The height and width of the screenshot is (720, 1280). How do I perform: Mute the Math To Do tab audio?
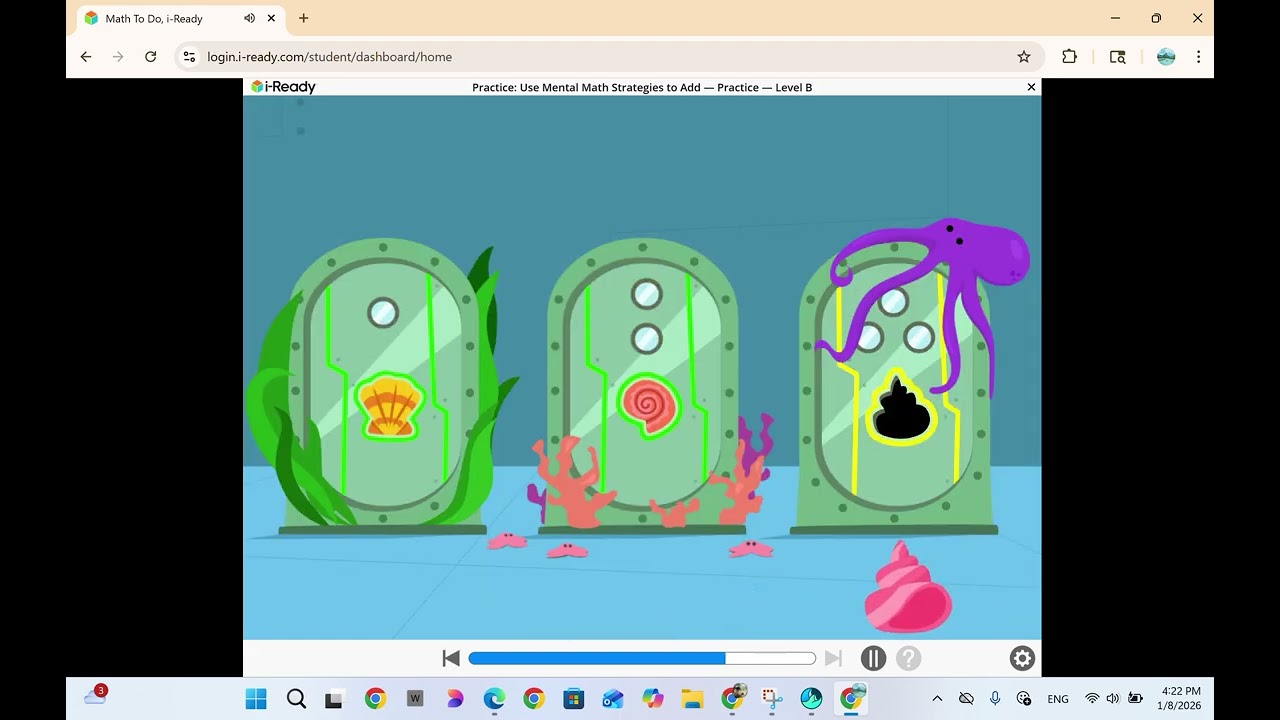coord(249,18)
